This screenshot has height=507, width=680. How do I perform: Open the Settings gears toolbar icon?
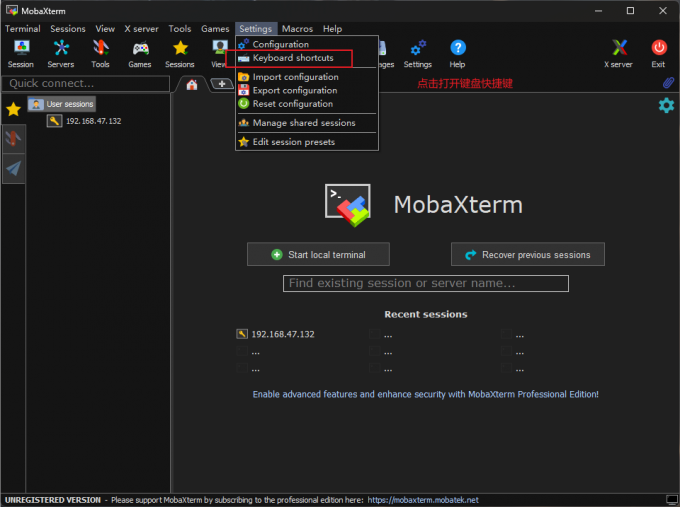pos(418,54)
